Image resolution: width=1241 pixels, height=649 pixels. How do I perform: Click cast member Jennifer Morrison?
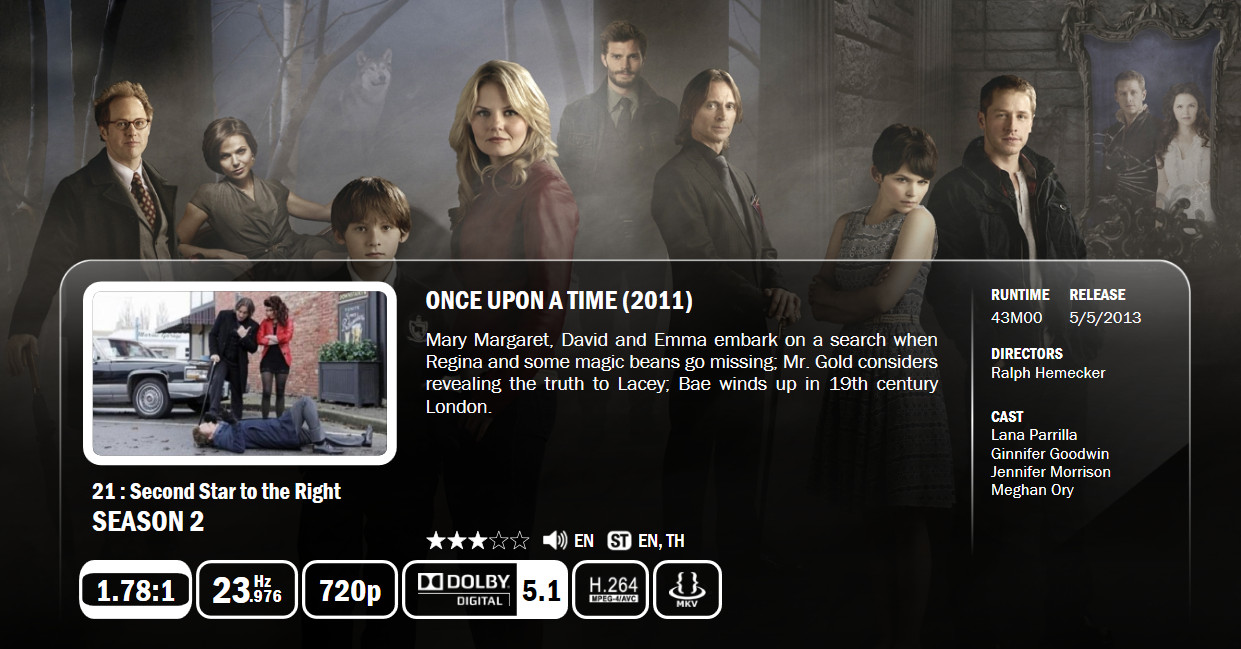click(1051, 472)
